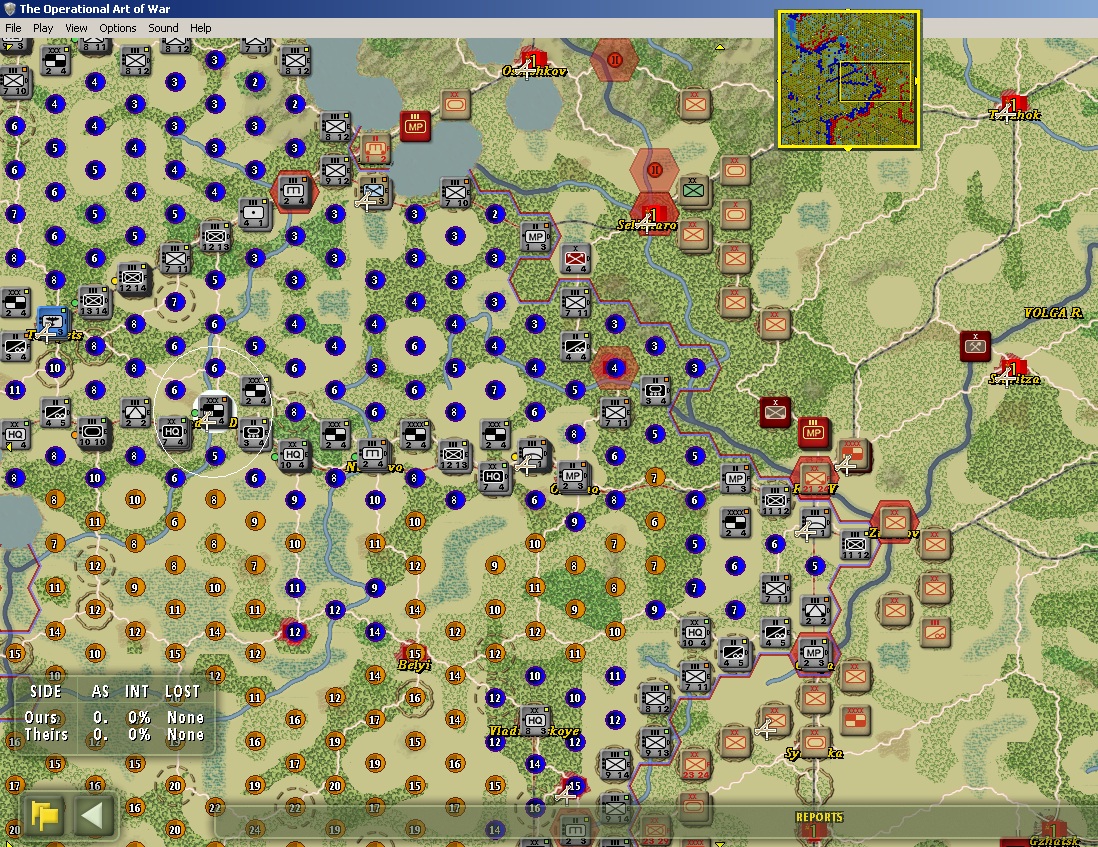Click the red II hex above Selizharovo
The image size is (1098, 847).
point(655,170)
